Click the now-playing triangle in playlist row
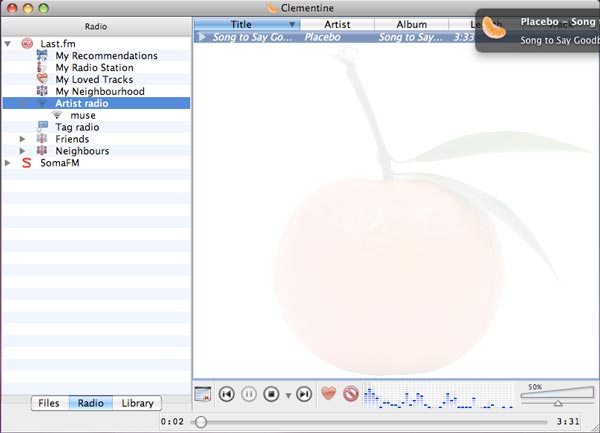 point(202,37)
